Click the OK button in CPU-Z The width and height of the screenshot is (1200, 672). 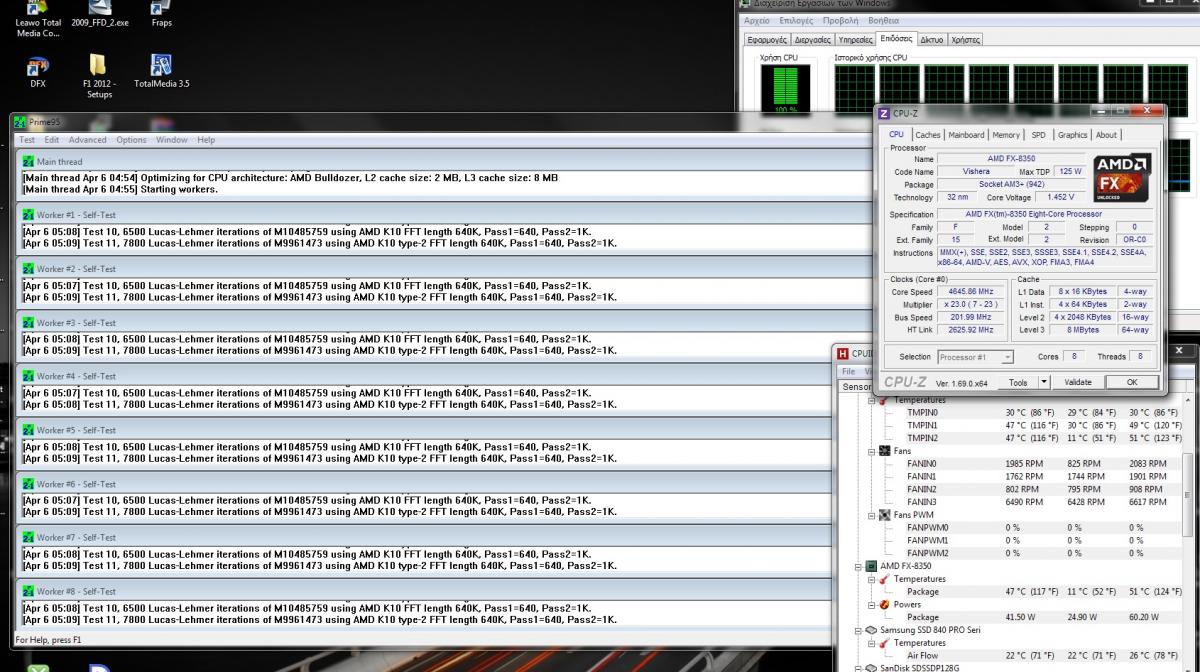point(1131,382)
